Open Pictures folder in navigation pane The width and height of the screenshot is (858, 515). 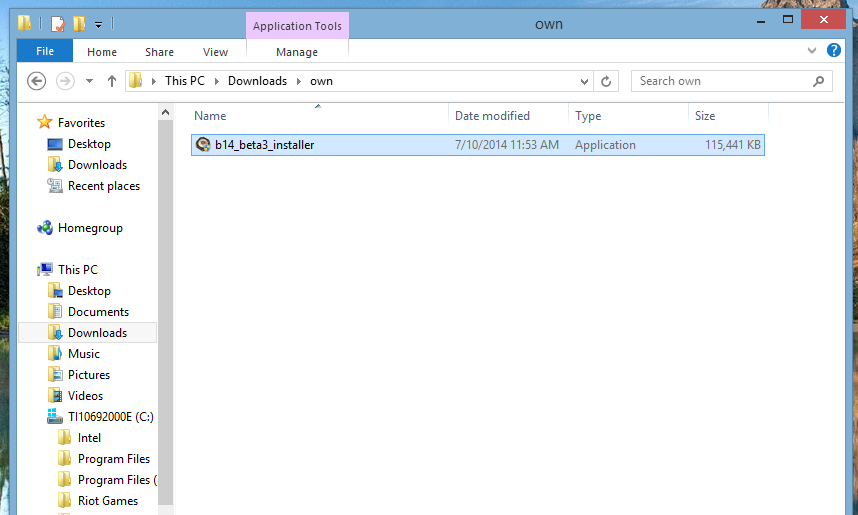89,375
